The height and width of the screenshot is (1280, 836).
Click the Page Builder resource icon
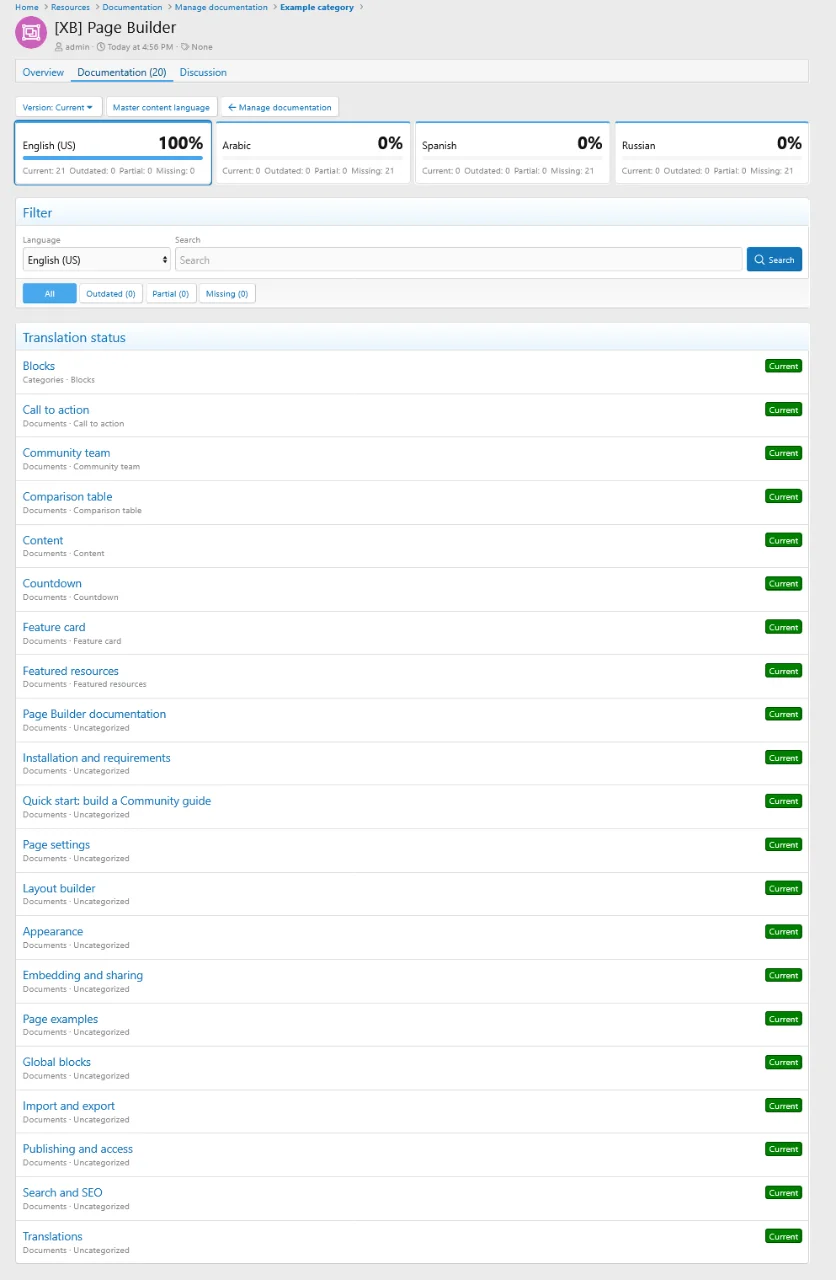(31, 33)
